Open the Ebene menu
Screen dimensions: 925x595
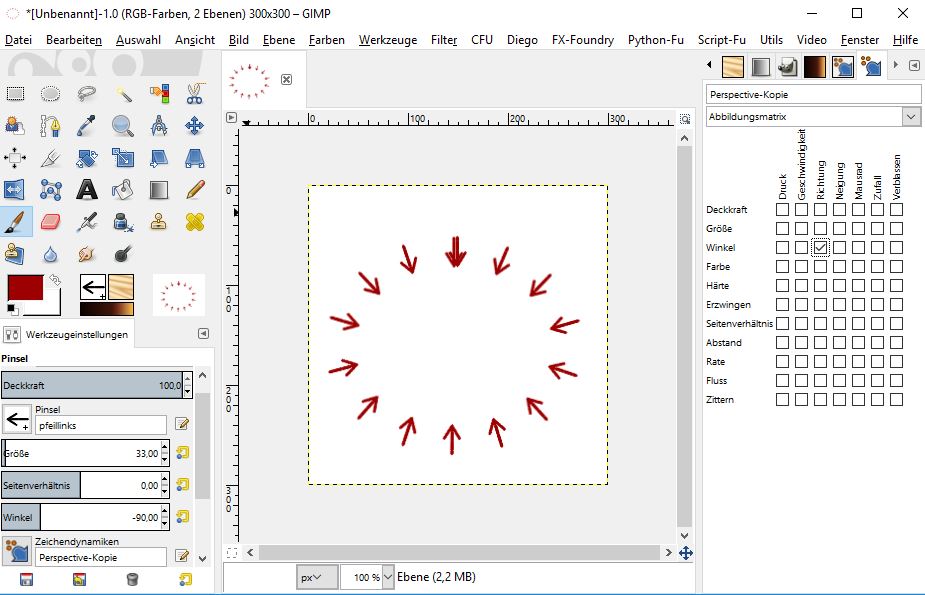pyautogui.click(x=279, y=40)
